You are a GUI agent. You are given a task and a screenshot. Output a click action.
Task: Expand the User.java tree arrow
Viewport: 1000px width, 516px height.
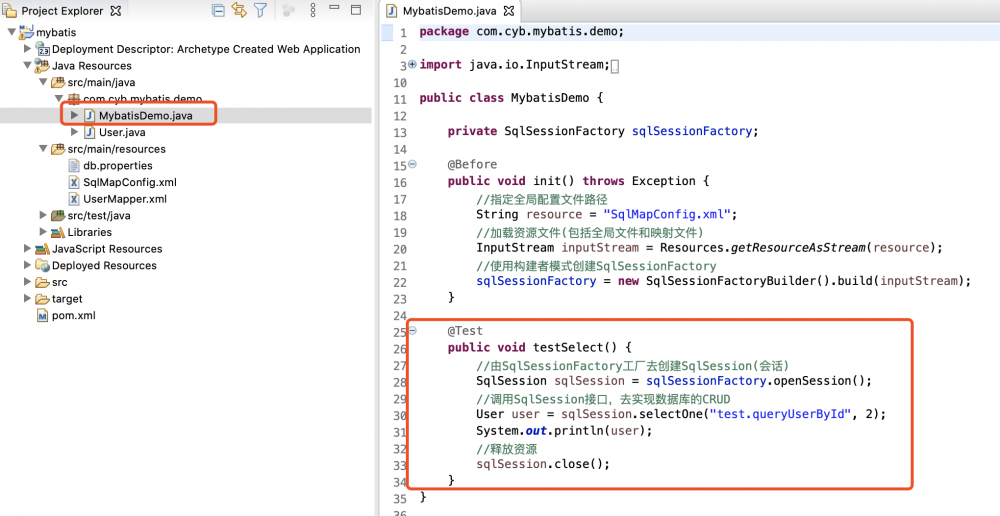coord(74,131)
